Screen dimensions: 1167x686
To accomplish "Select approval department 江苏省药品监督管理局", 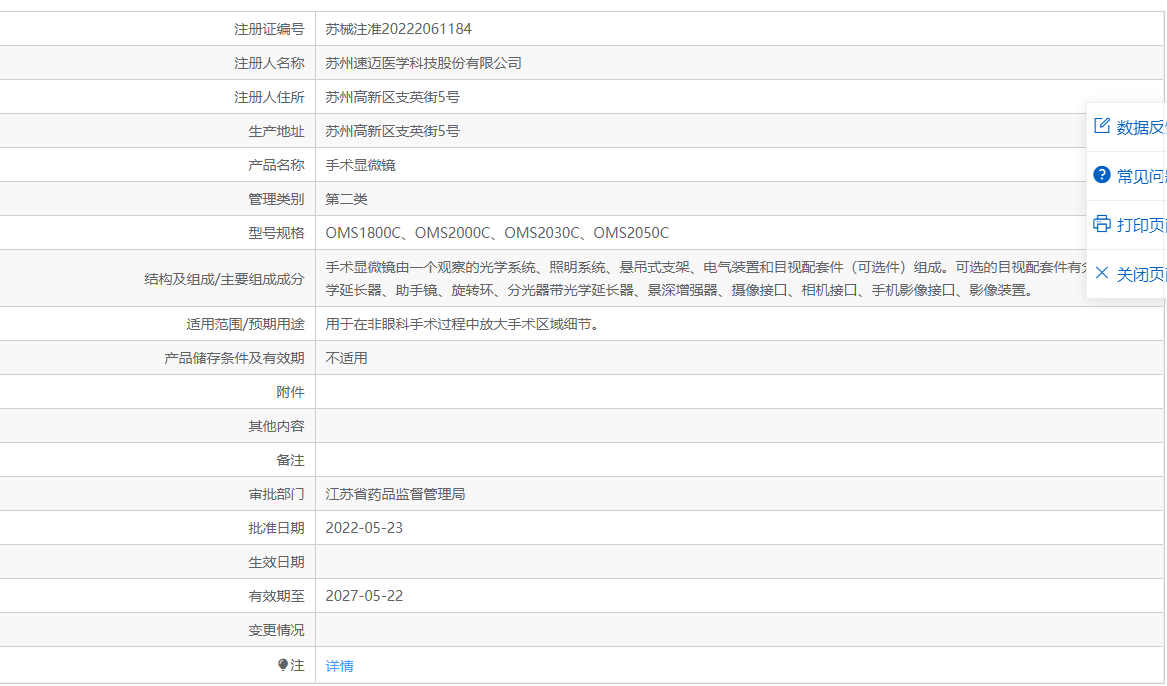I will click(x=395, y=494).
